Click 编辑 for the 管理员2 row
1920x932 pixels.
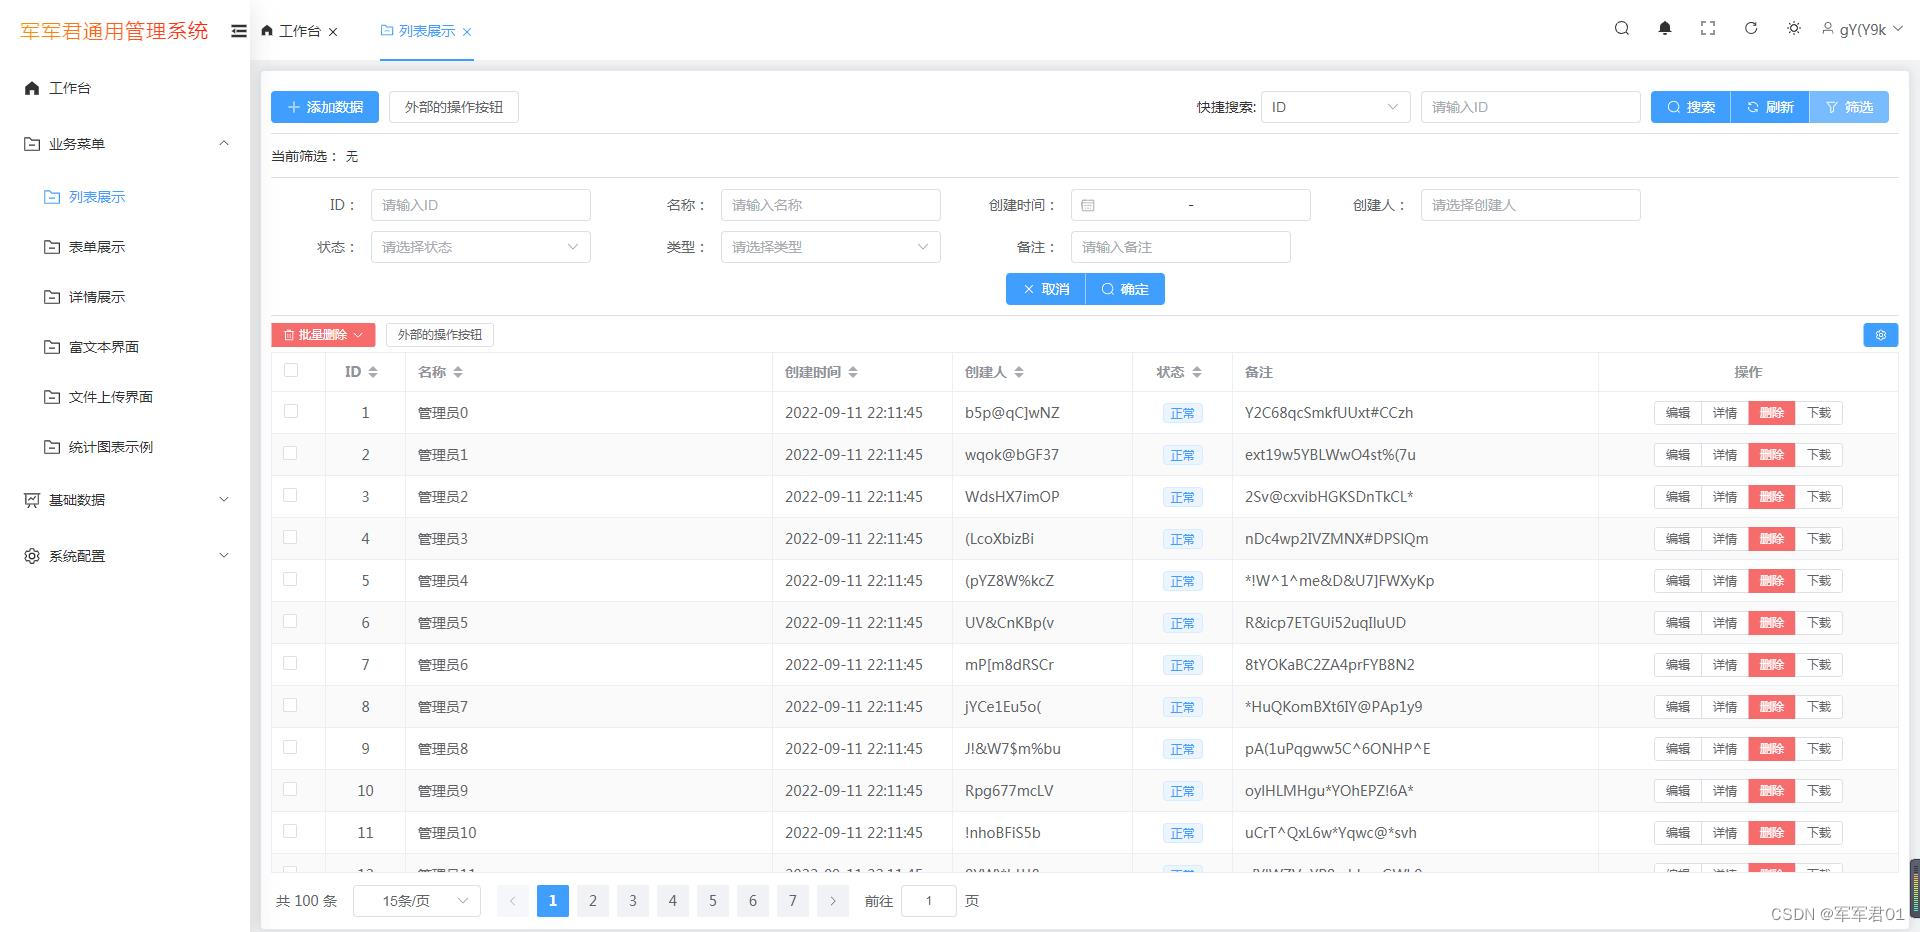1678,497
